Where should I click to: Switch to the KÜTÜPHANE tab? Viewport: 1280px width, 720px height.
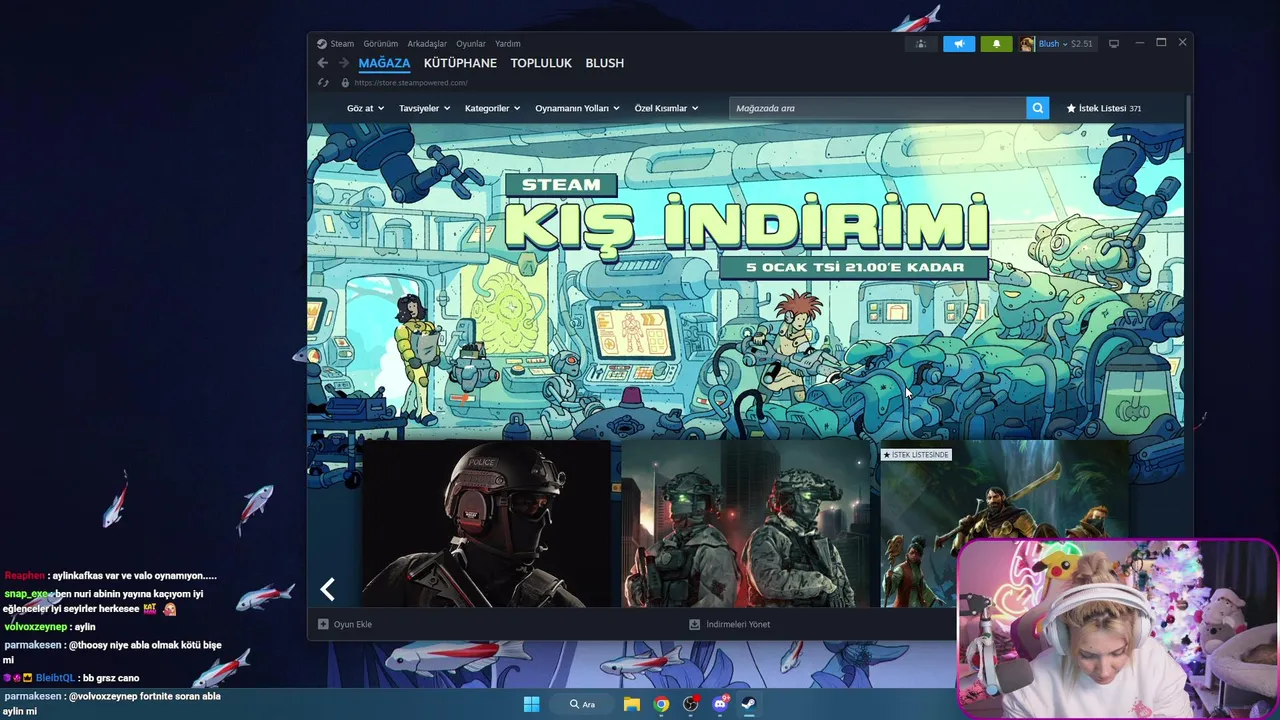point(460,63)
